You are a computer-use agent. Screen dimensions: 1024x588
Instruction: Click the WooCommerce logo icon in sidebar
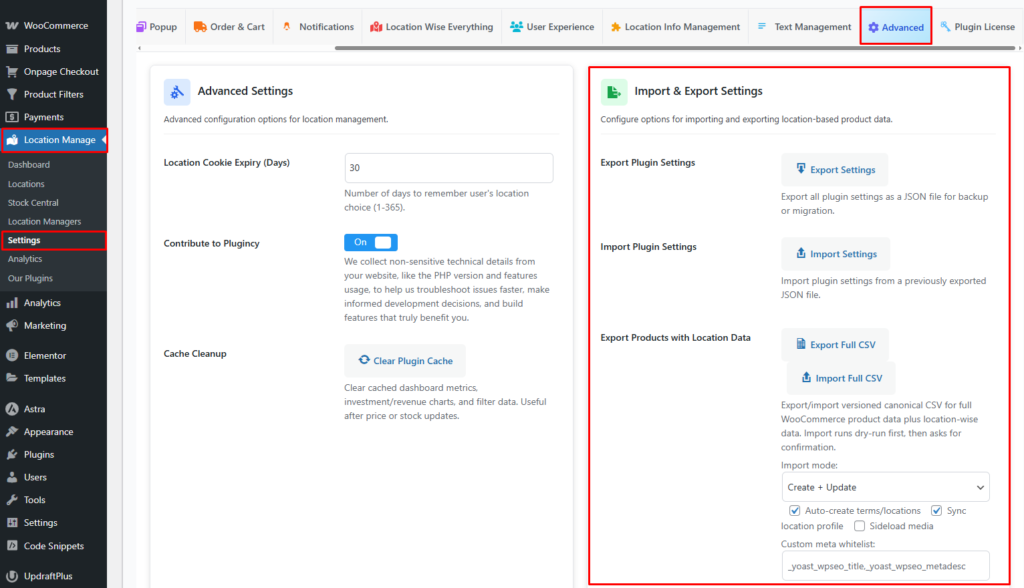click(12, 26)
